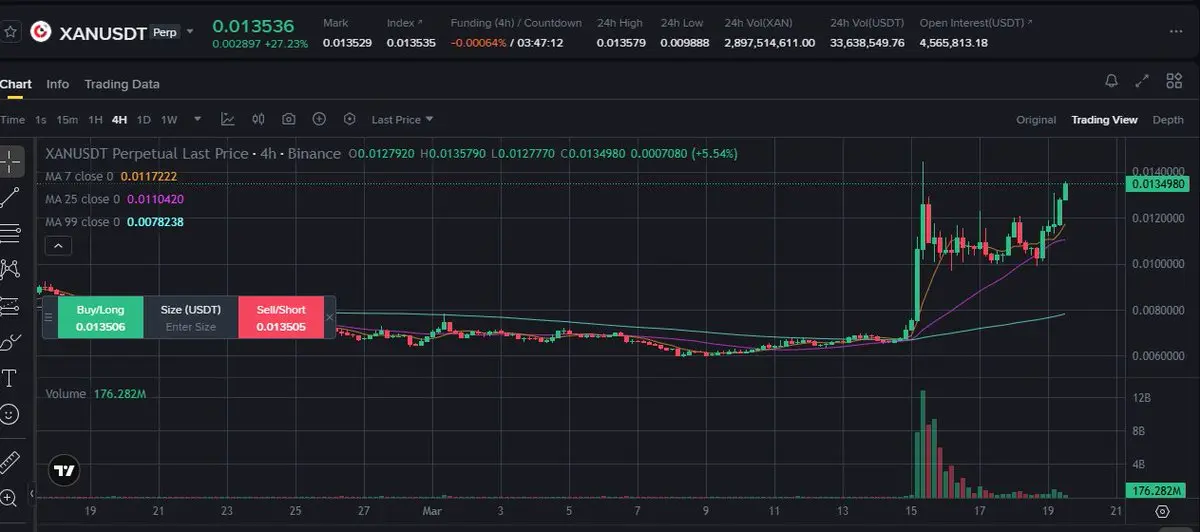Click the XANUSDT coin logo
Image resolution: width=1200 pixels, height=532 pixels.
pyautogui.click(x=41, y=31)
